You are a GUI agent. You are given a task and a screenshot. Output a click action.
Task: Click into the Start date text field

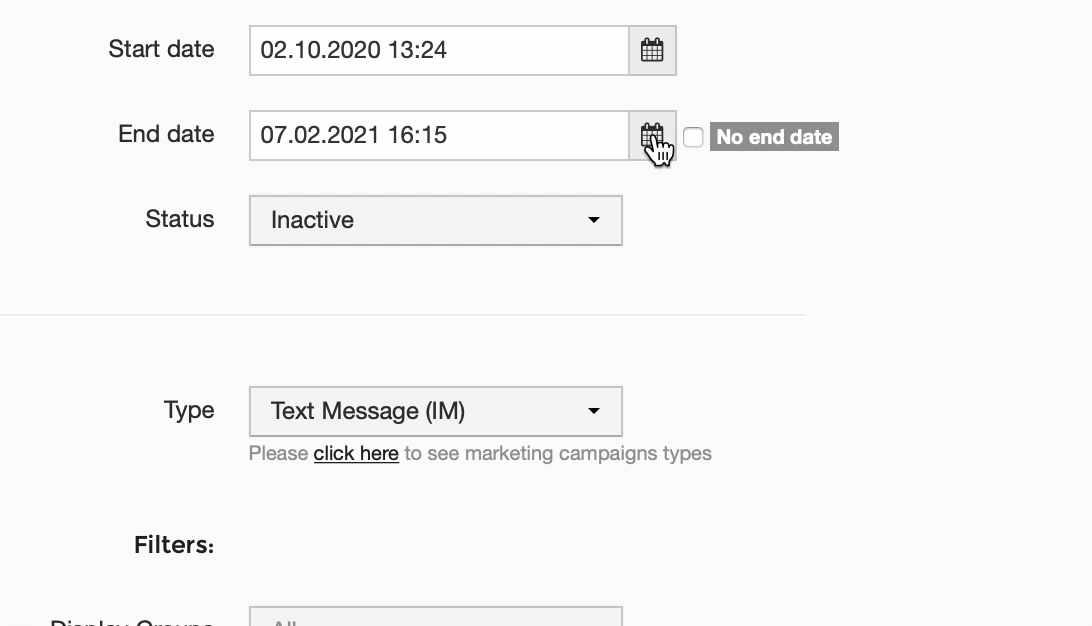coord(438,50)
